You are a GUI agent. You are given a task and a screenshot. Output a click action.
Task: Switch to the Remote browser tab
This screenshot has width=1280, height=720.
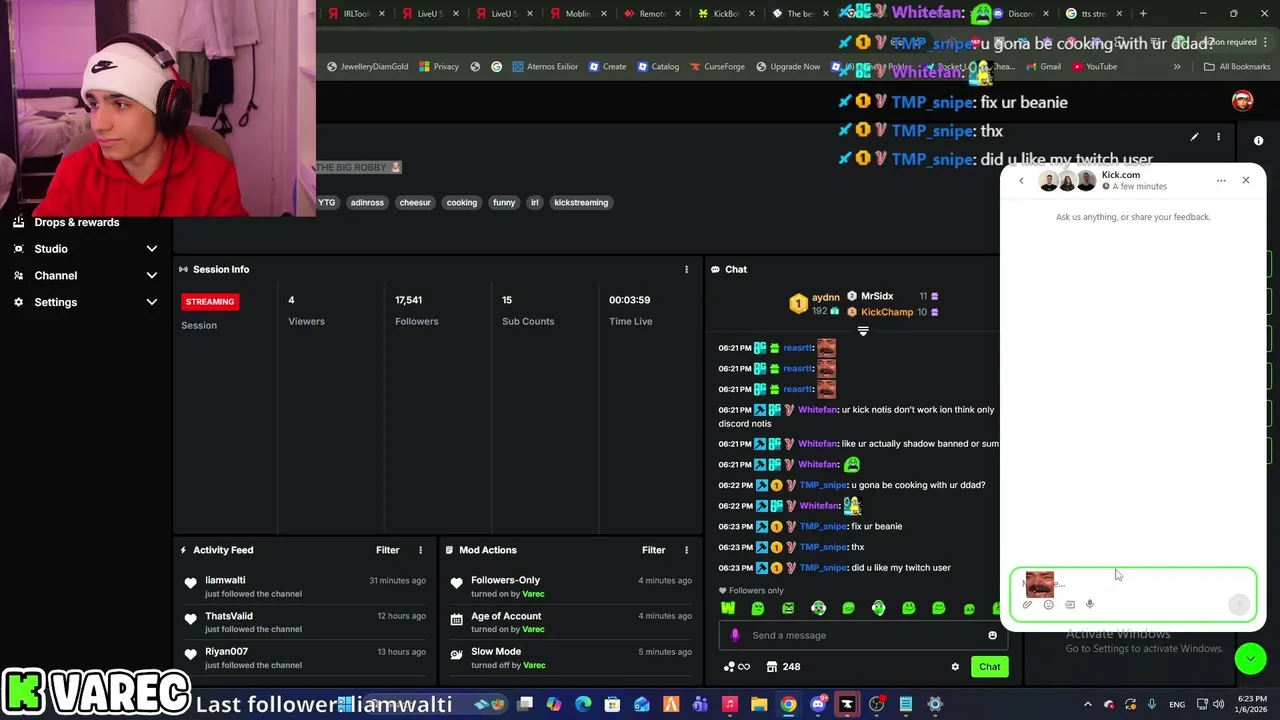point(652,14)
